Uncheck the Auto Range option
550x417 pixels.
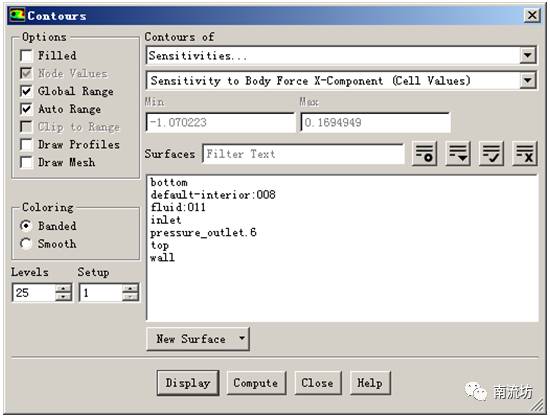(x=27, y=109)
